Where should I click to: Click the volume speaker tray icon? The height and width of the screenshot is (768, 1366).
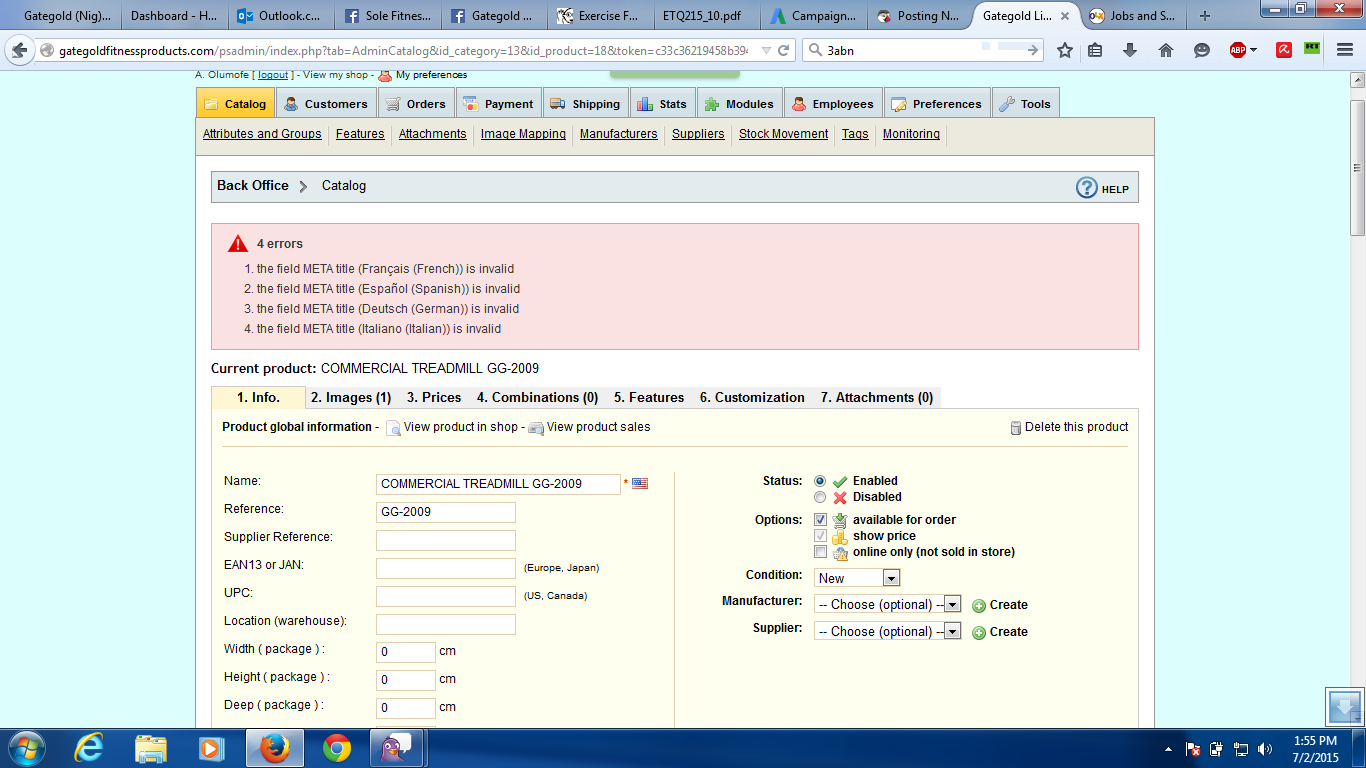click(x=1265, y=748)
